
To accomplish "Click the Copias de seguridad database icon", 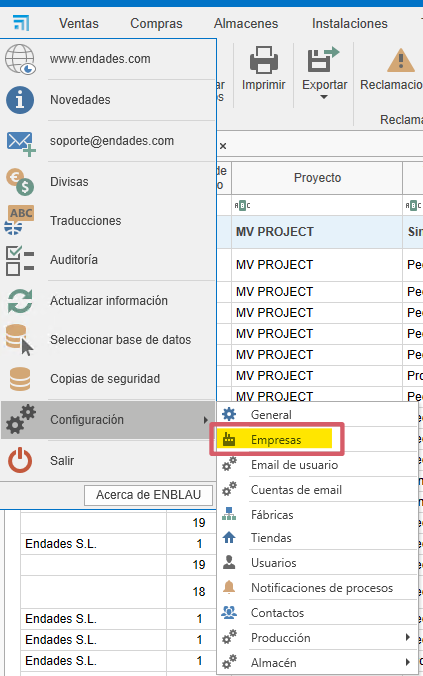I will (20, 379).
